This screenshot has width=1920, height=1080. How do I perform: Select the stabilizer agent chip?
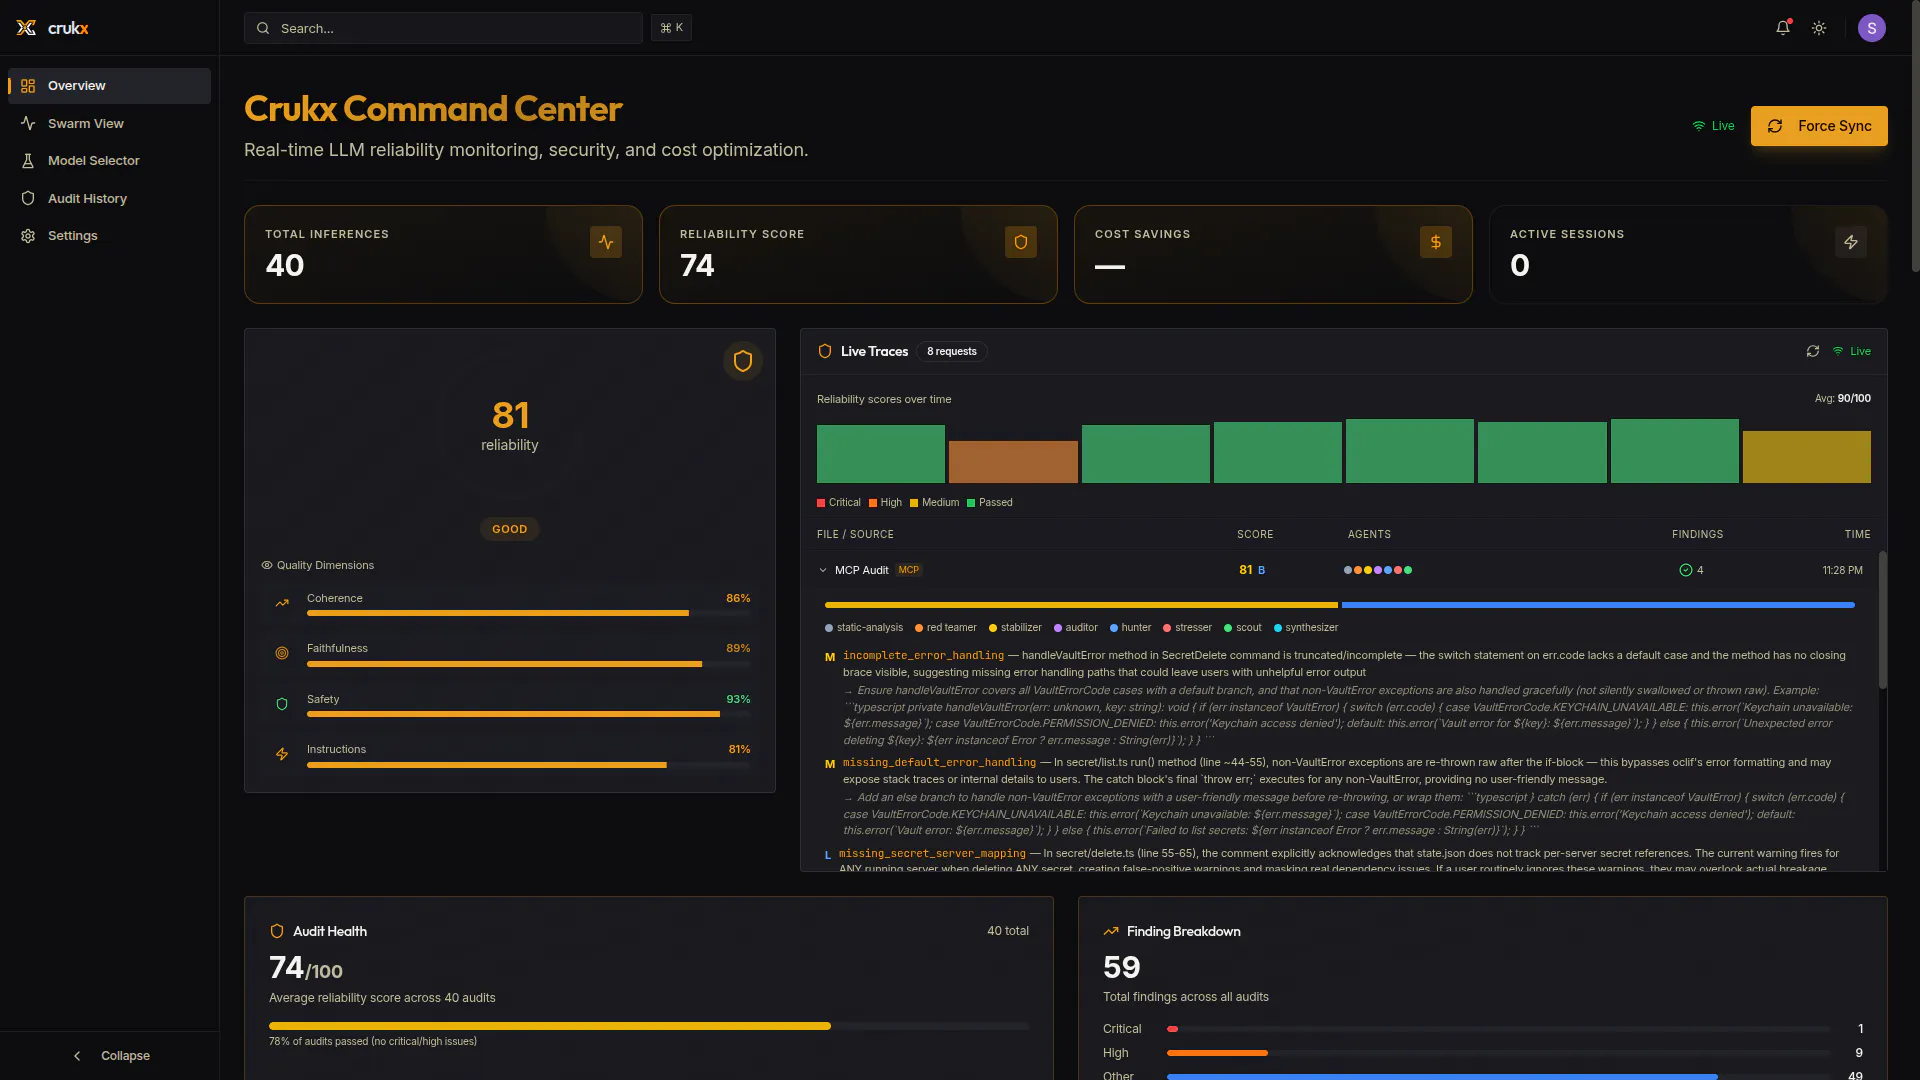[x=1015, y=628]
